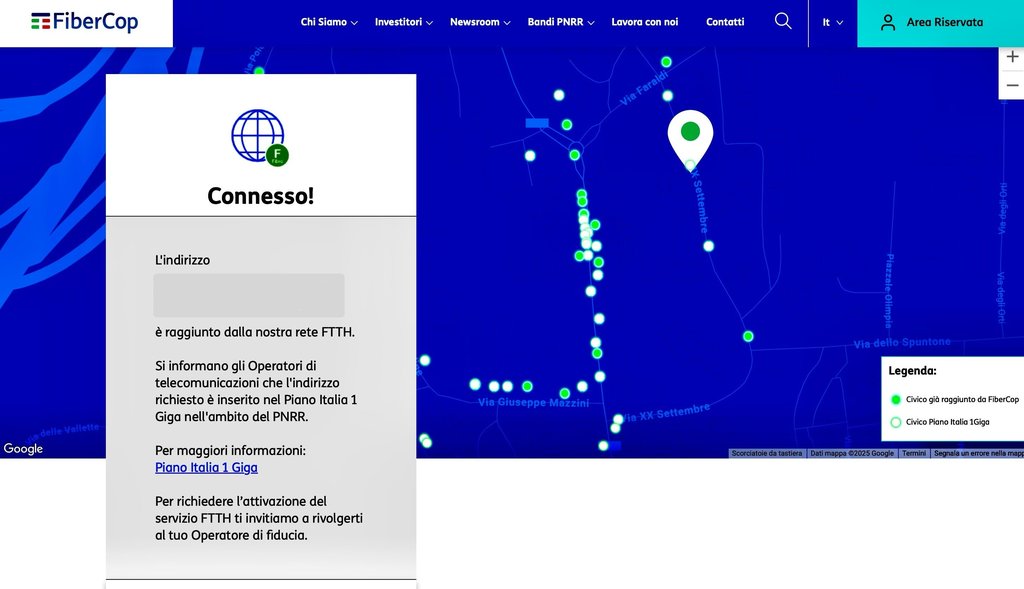Click the Via dello Spuntone street label

pyautogui.click(x=902, y=343)
